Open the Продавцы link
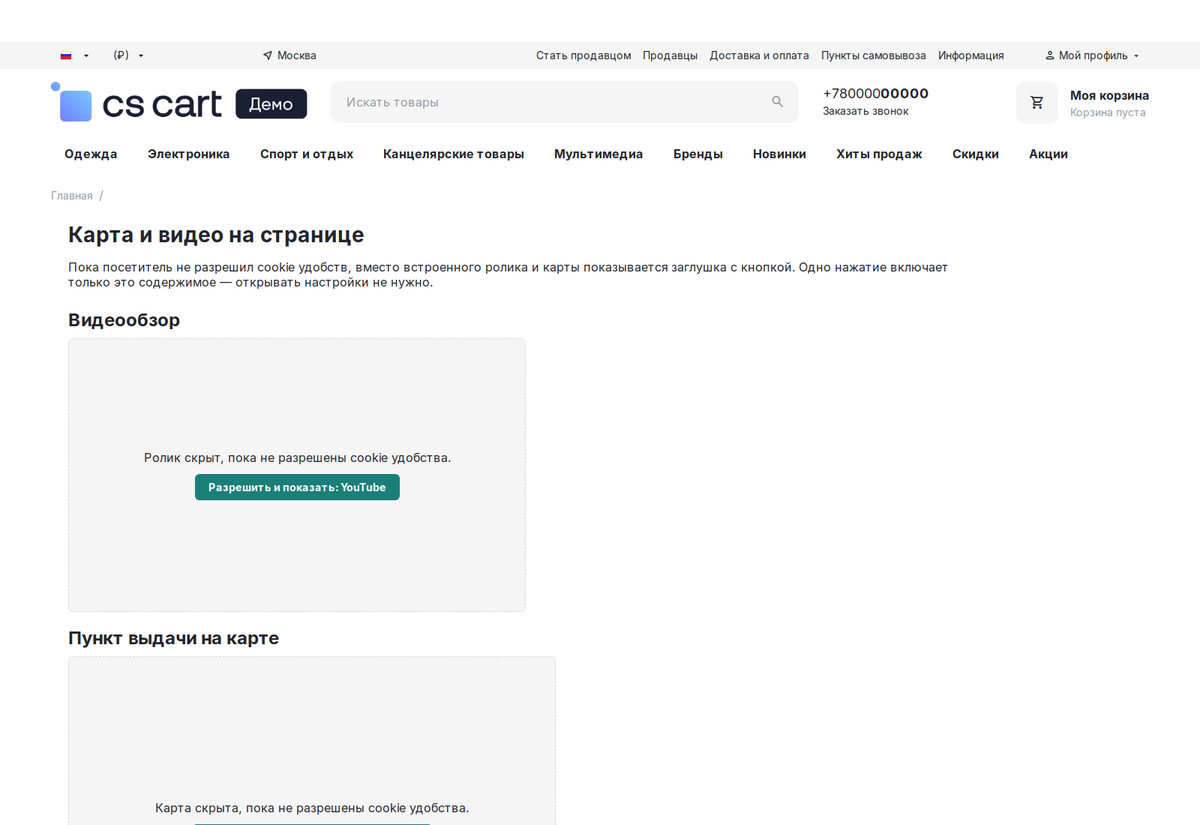1200x825 pixels. click(671, 56)
